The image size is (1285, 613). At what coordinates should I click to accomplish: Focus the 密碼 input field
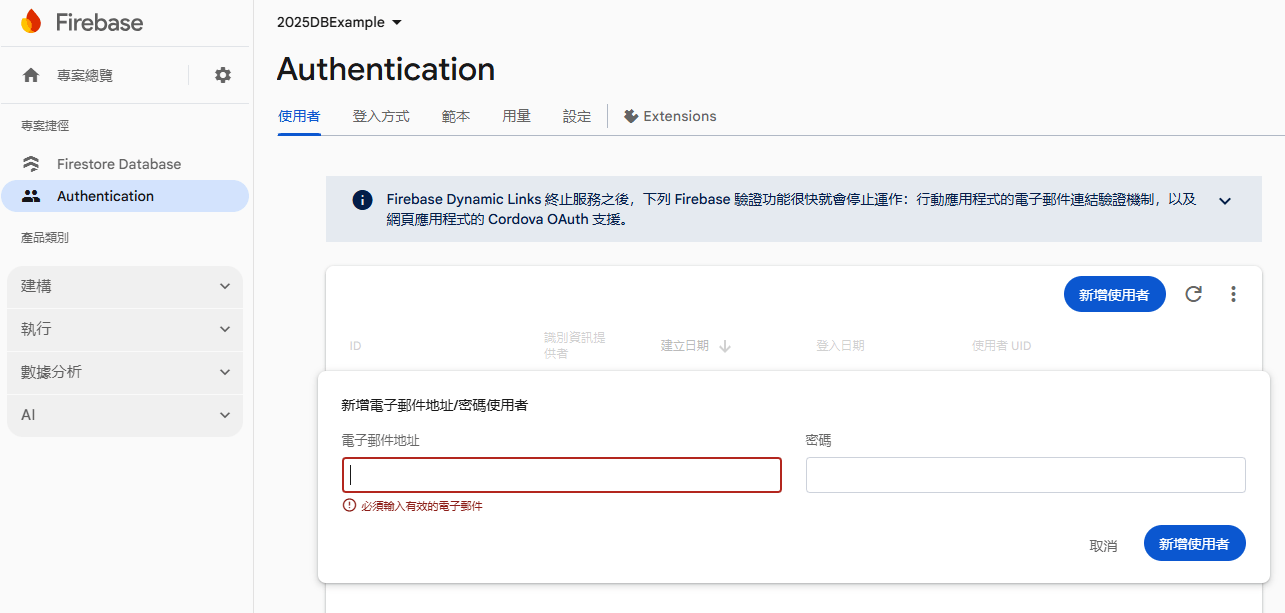click(1026, 475)
